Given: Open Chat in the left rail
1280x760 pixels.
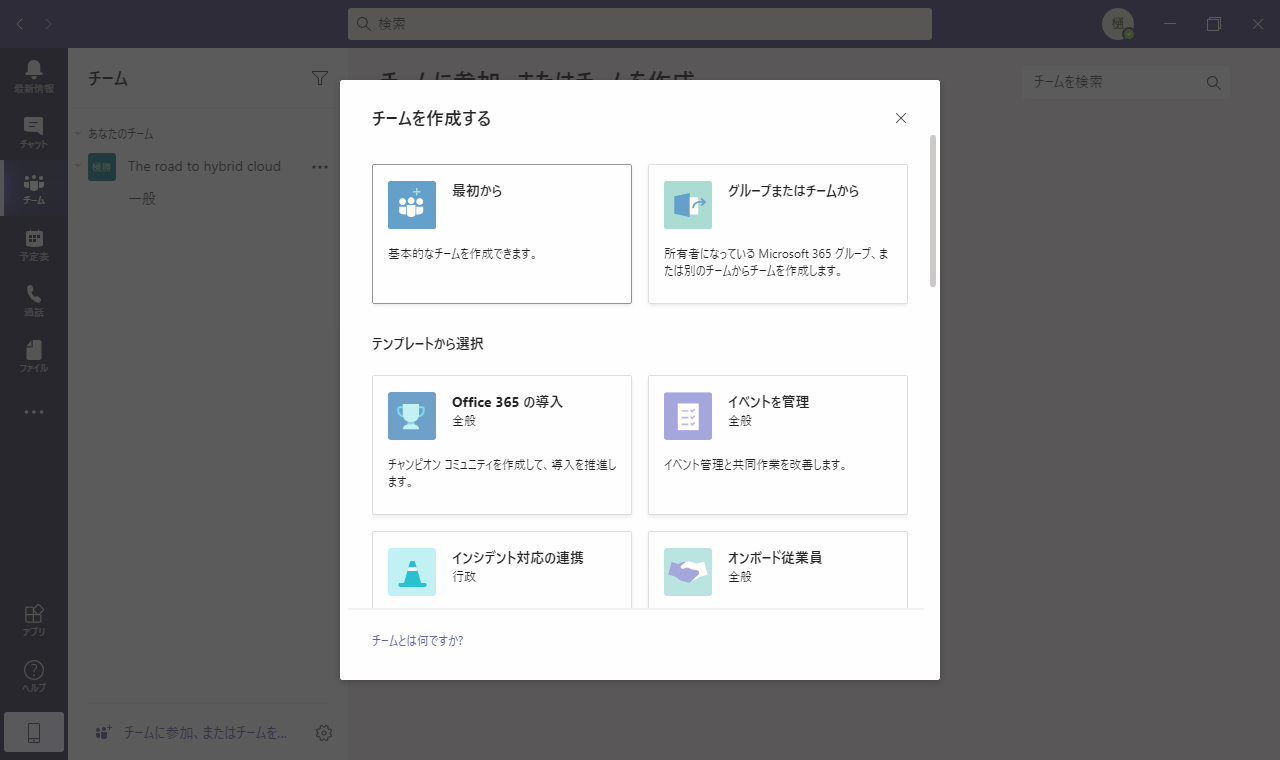Looking at the screenshot, I should (34, 132).
